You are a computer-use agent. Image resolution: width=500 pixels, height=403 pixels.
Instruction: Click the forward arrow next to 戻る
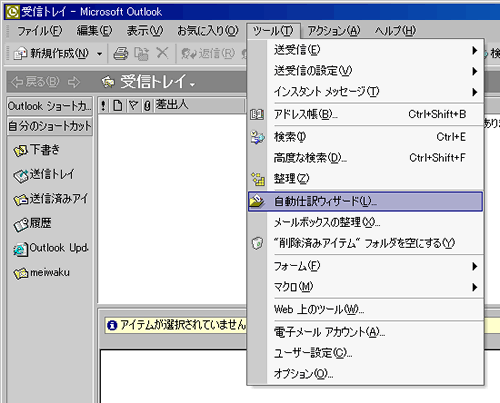(74, 82)
